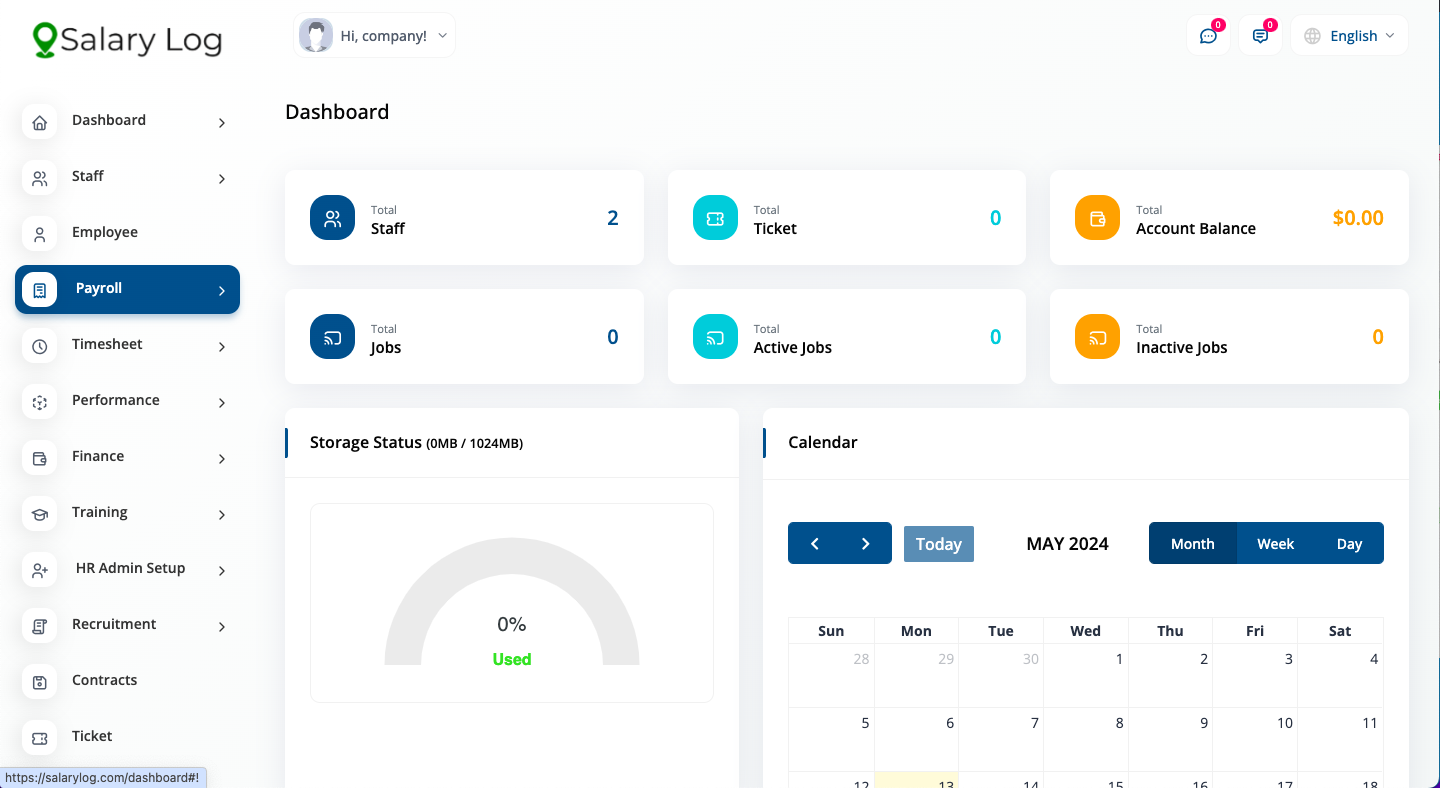This screenshot has width=1440, height=788.
Task: Open the message notification icon in header
Action: coord(1260,36)
